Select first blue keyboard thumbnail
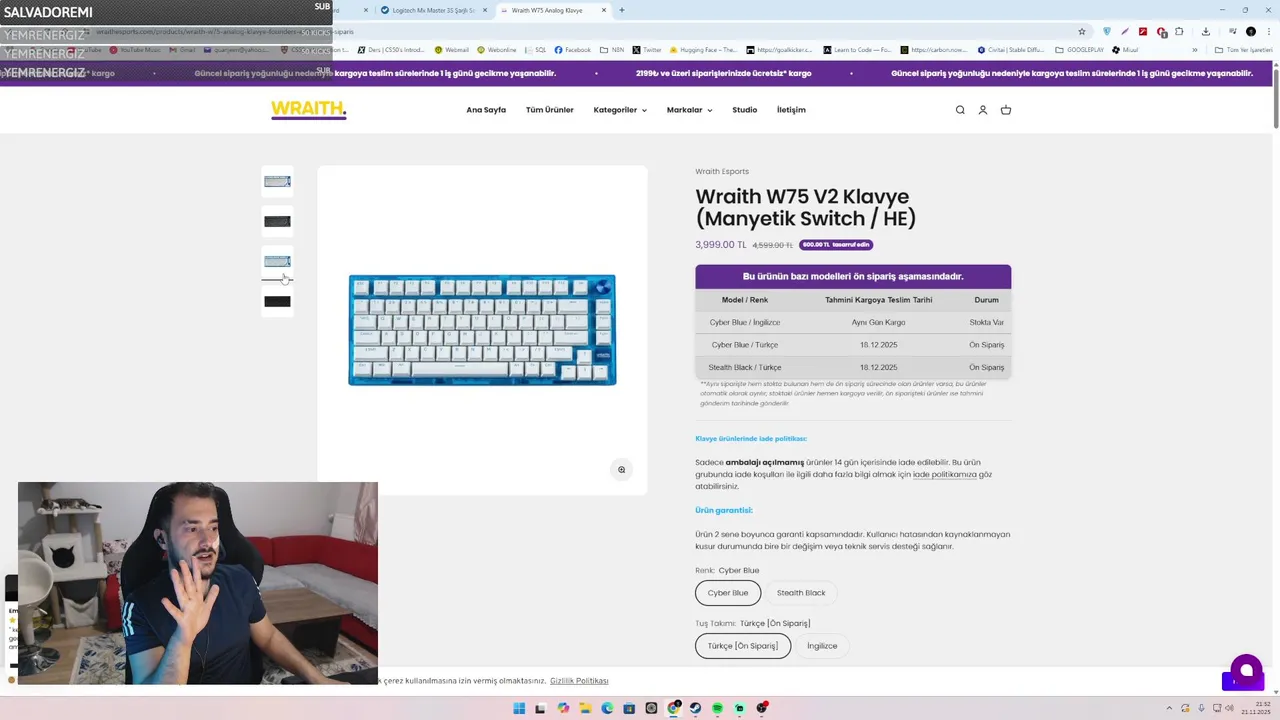Viewport: 1280px width, 720px height. pyautogui.click(x=277, y=181)
